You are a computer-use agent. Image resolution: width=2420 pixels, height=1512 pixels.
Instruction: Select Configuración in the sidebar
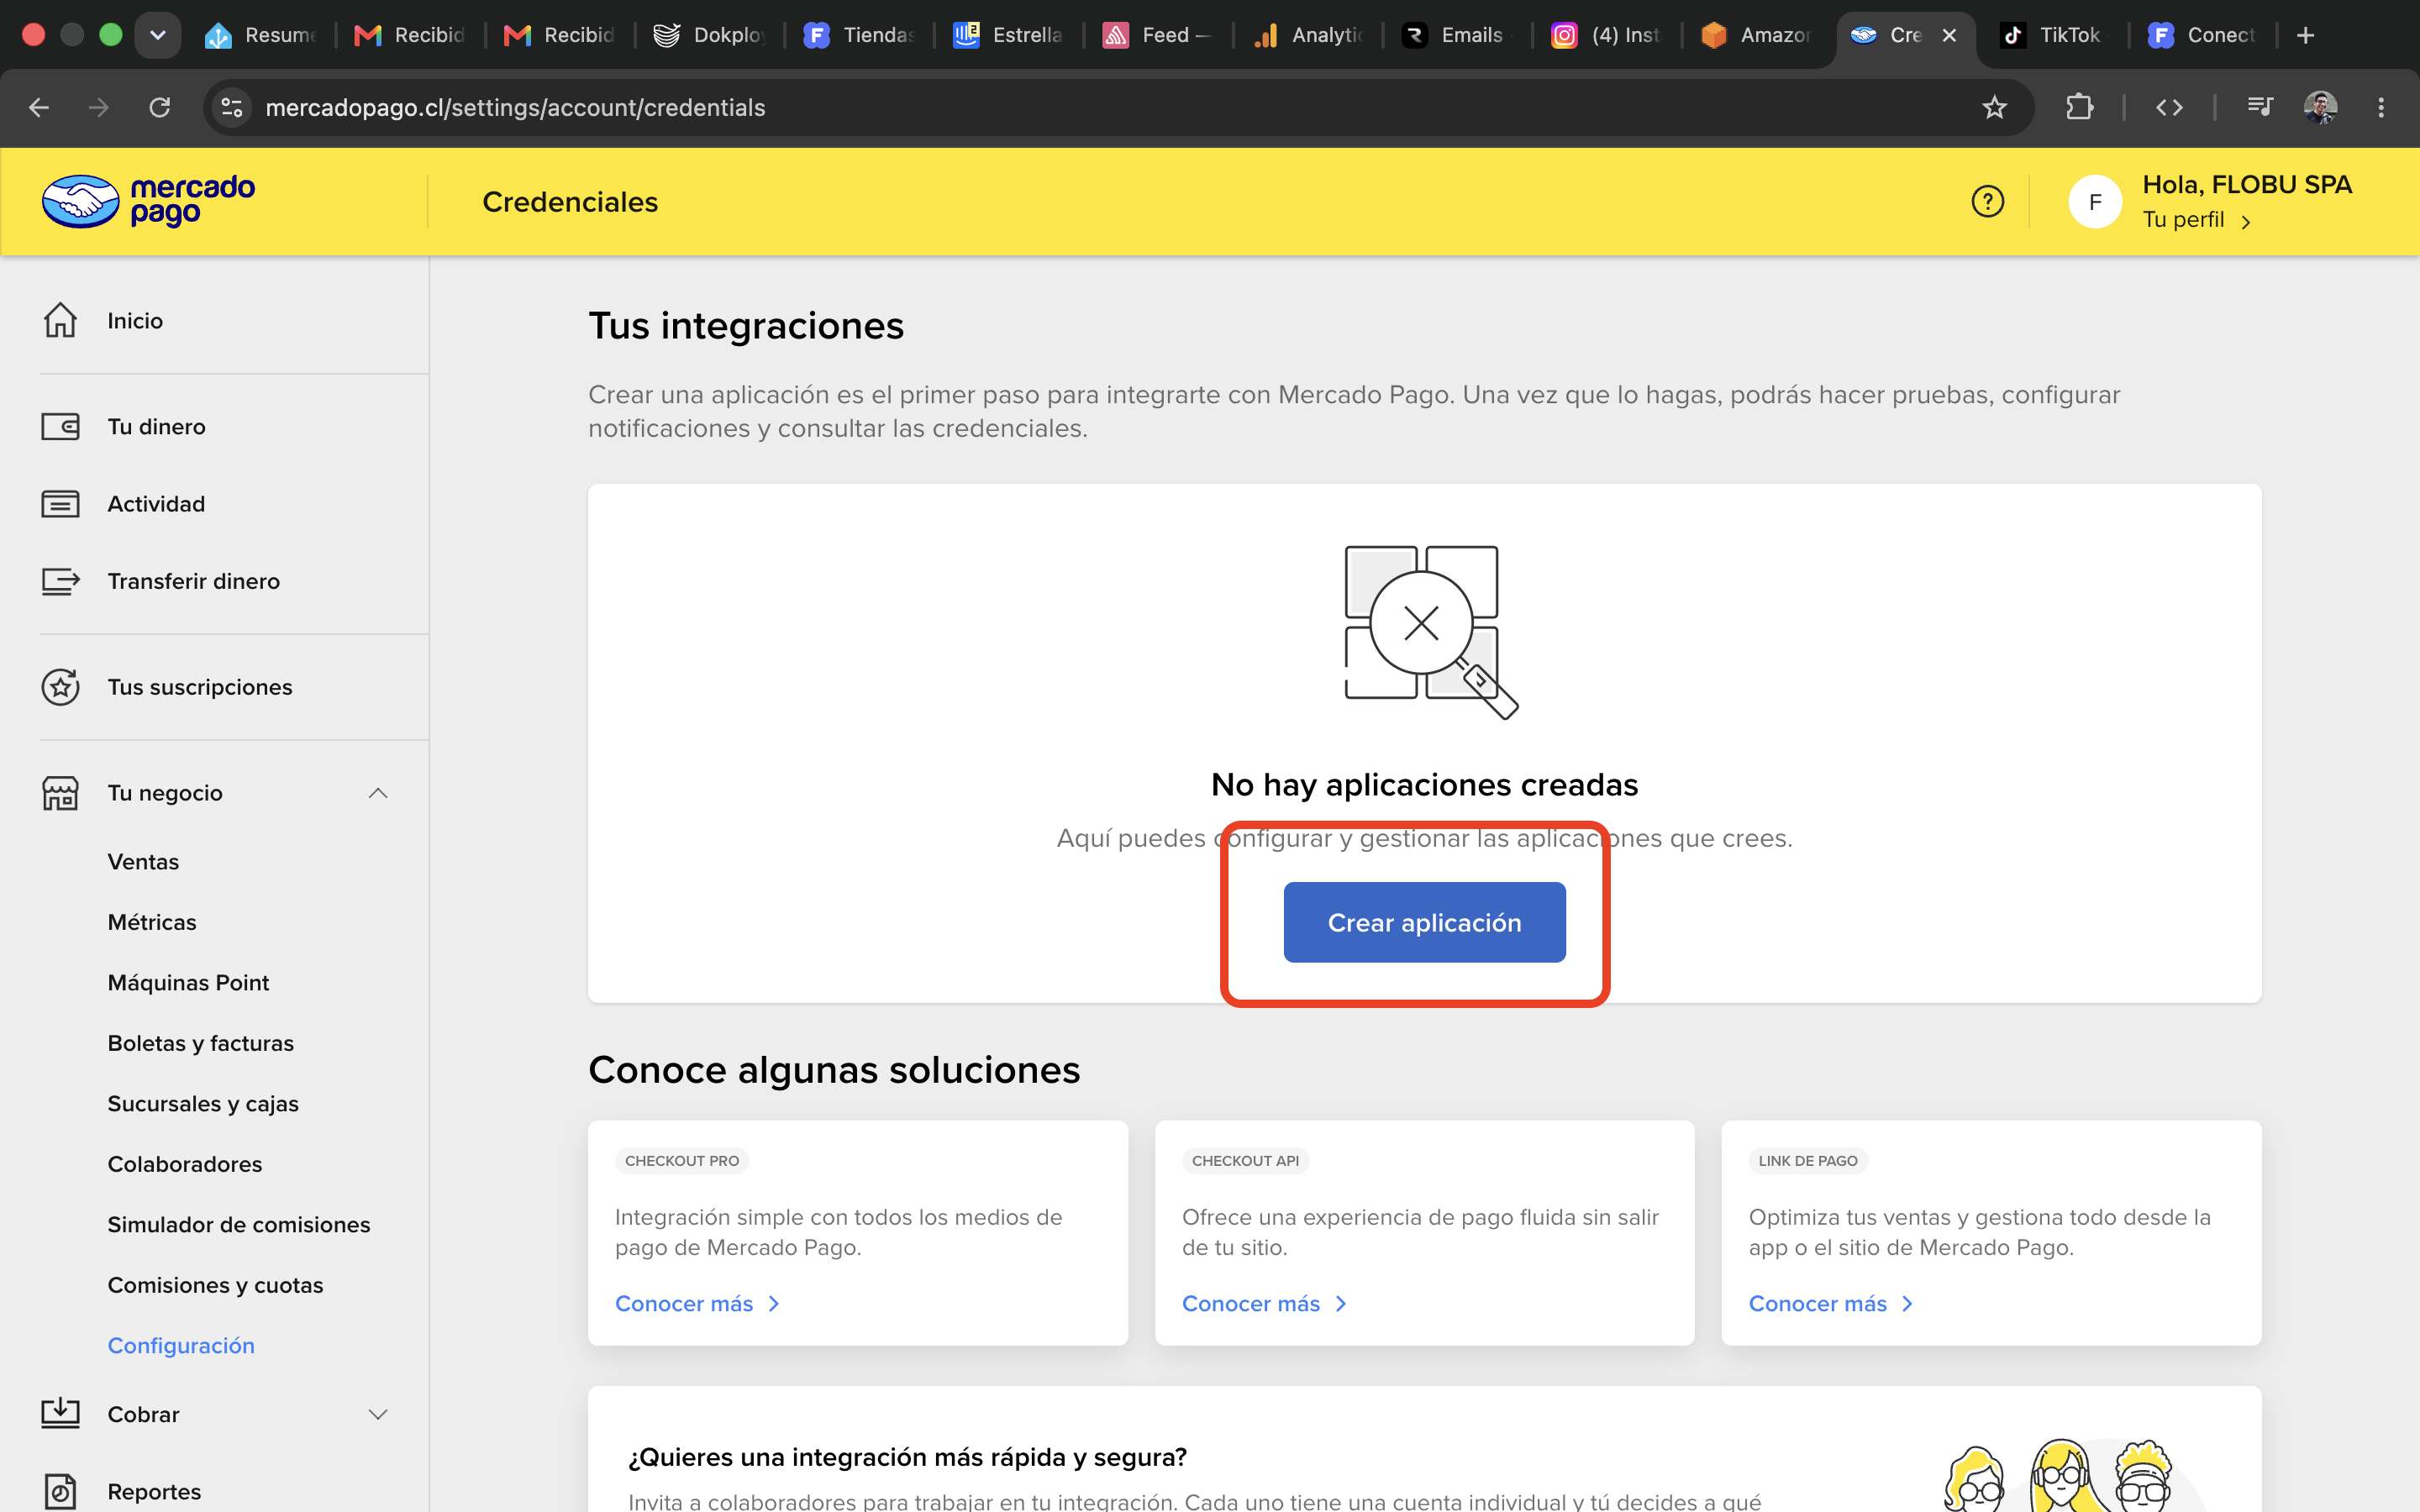tap(181, 1346)
